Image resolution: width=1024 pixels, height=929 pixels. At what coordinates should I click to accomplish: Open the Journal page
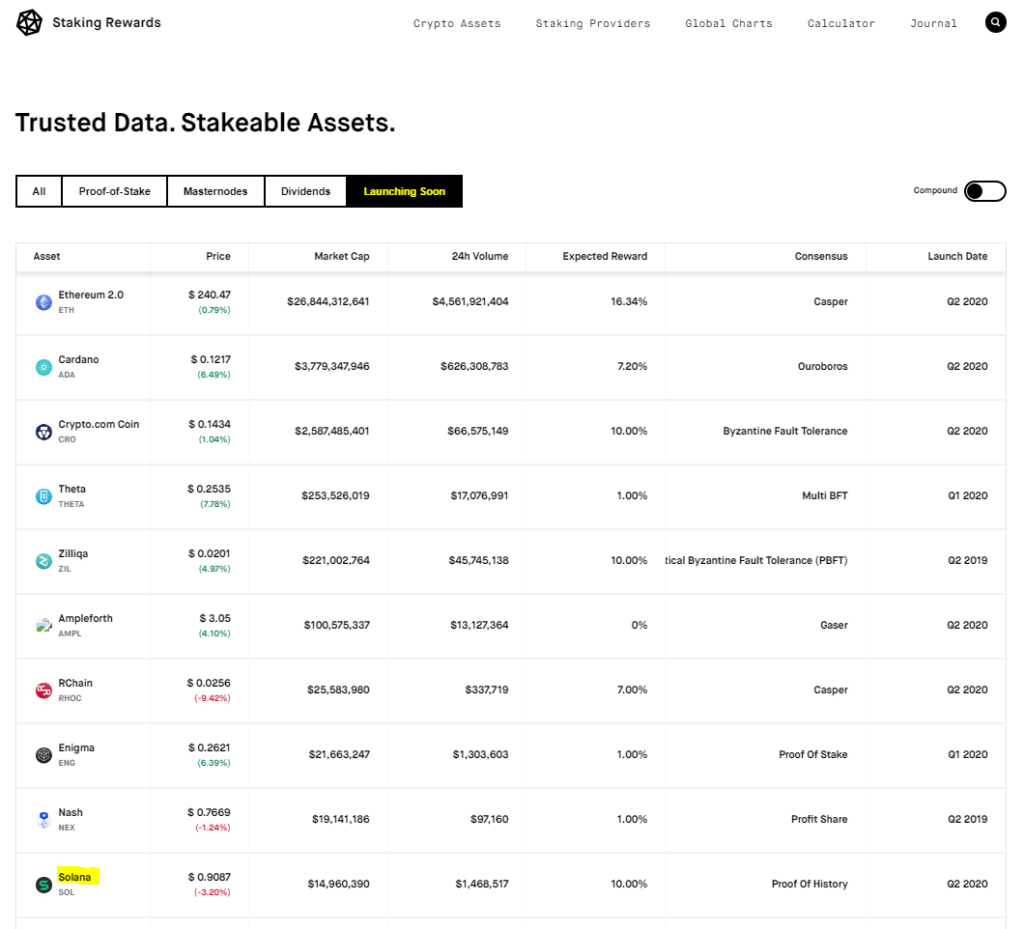(x=934, y=24)
